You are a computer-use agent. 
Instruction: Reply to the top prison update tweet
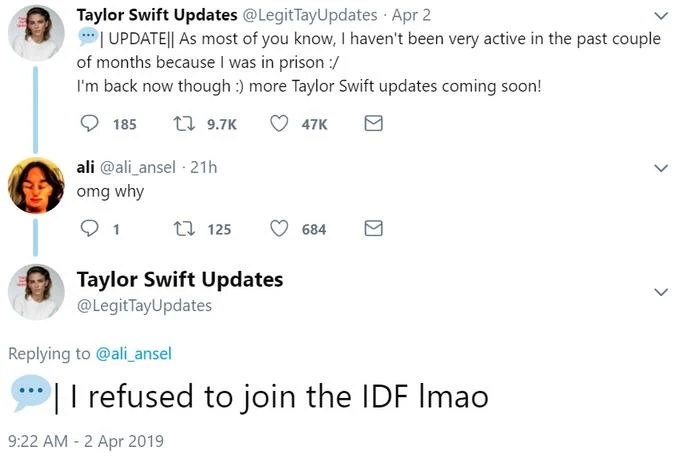coord(89,124)
